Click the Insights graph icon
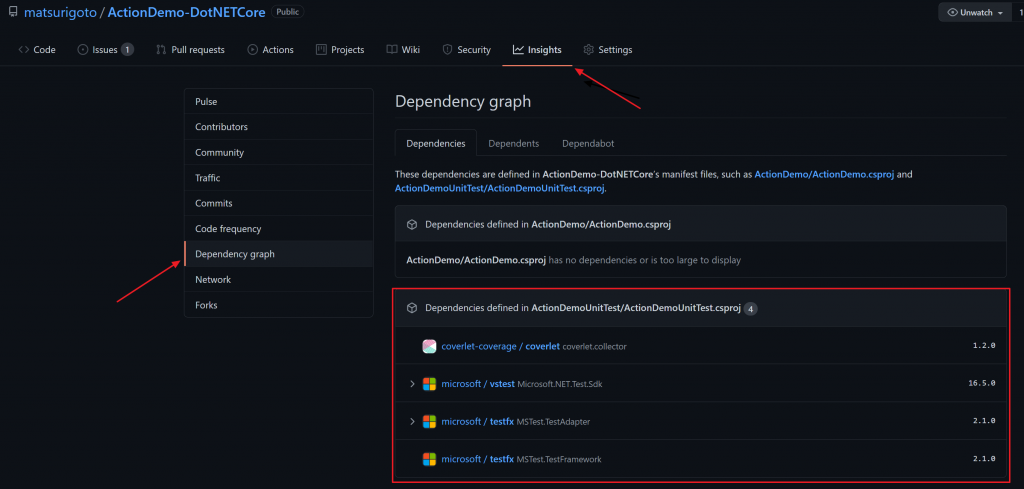The image size is (1024, 489). pos(518,50)
